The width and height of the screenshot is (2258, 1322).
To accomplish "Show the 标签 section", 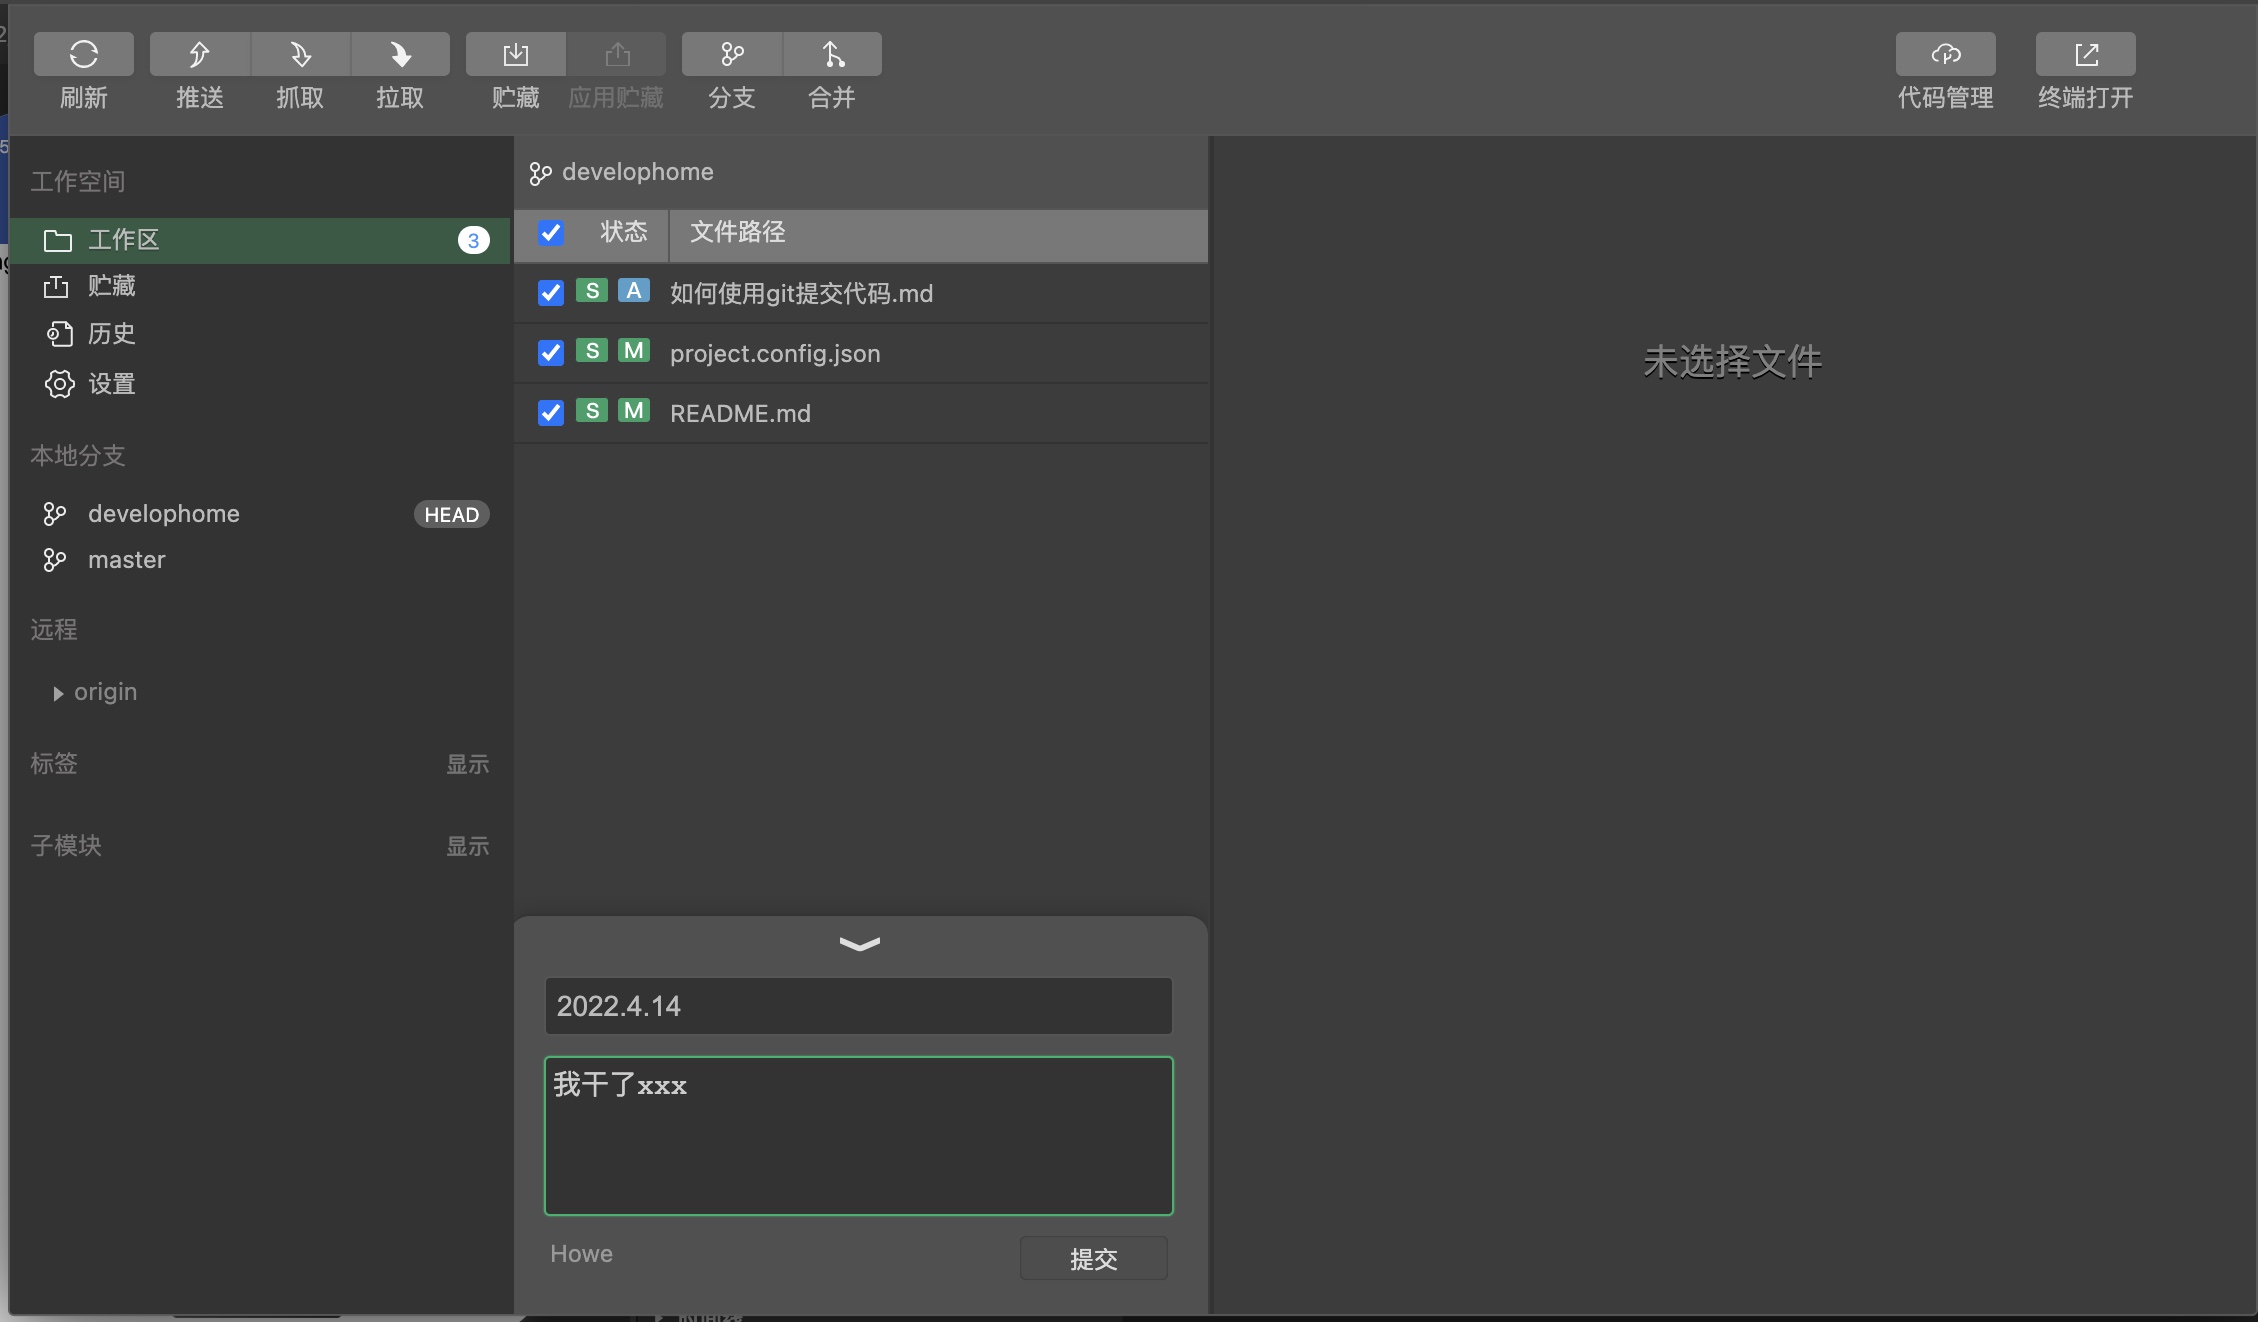I will tap(467, 765).
